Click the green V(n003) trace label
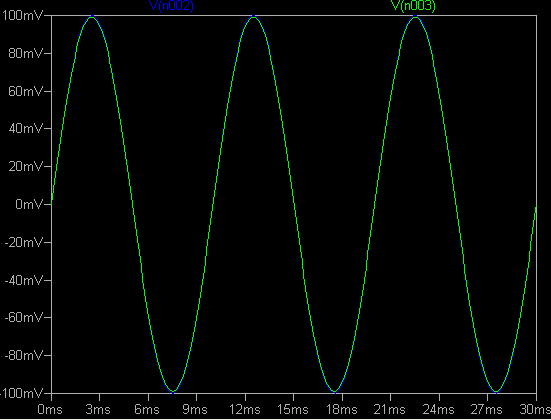The height and width of the screenshot is (420, 551). point(413,6)
